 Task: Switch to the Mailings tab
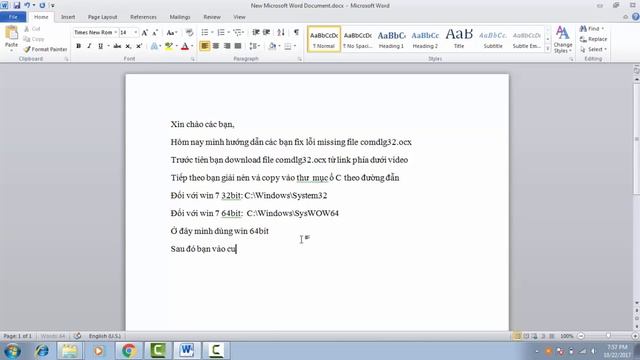180,17
